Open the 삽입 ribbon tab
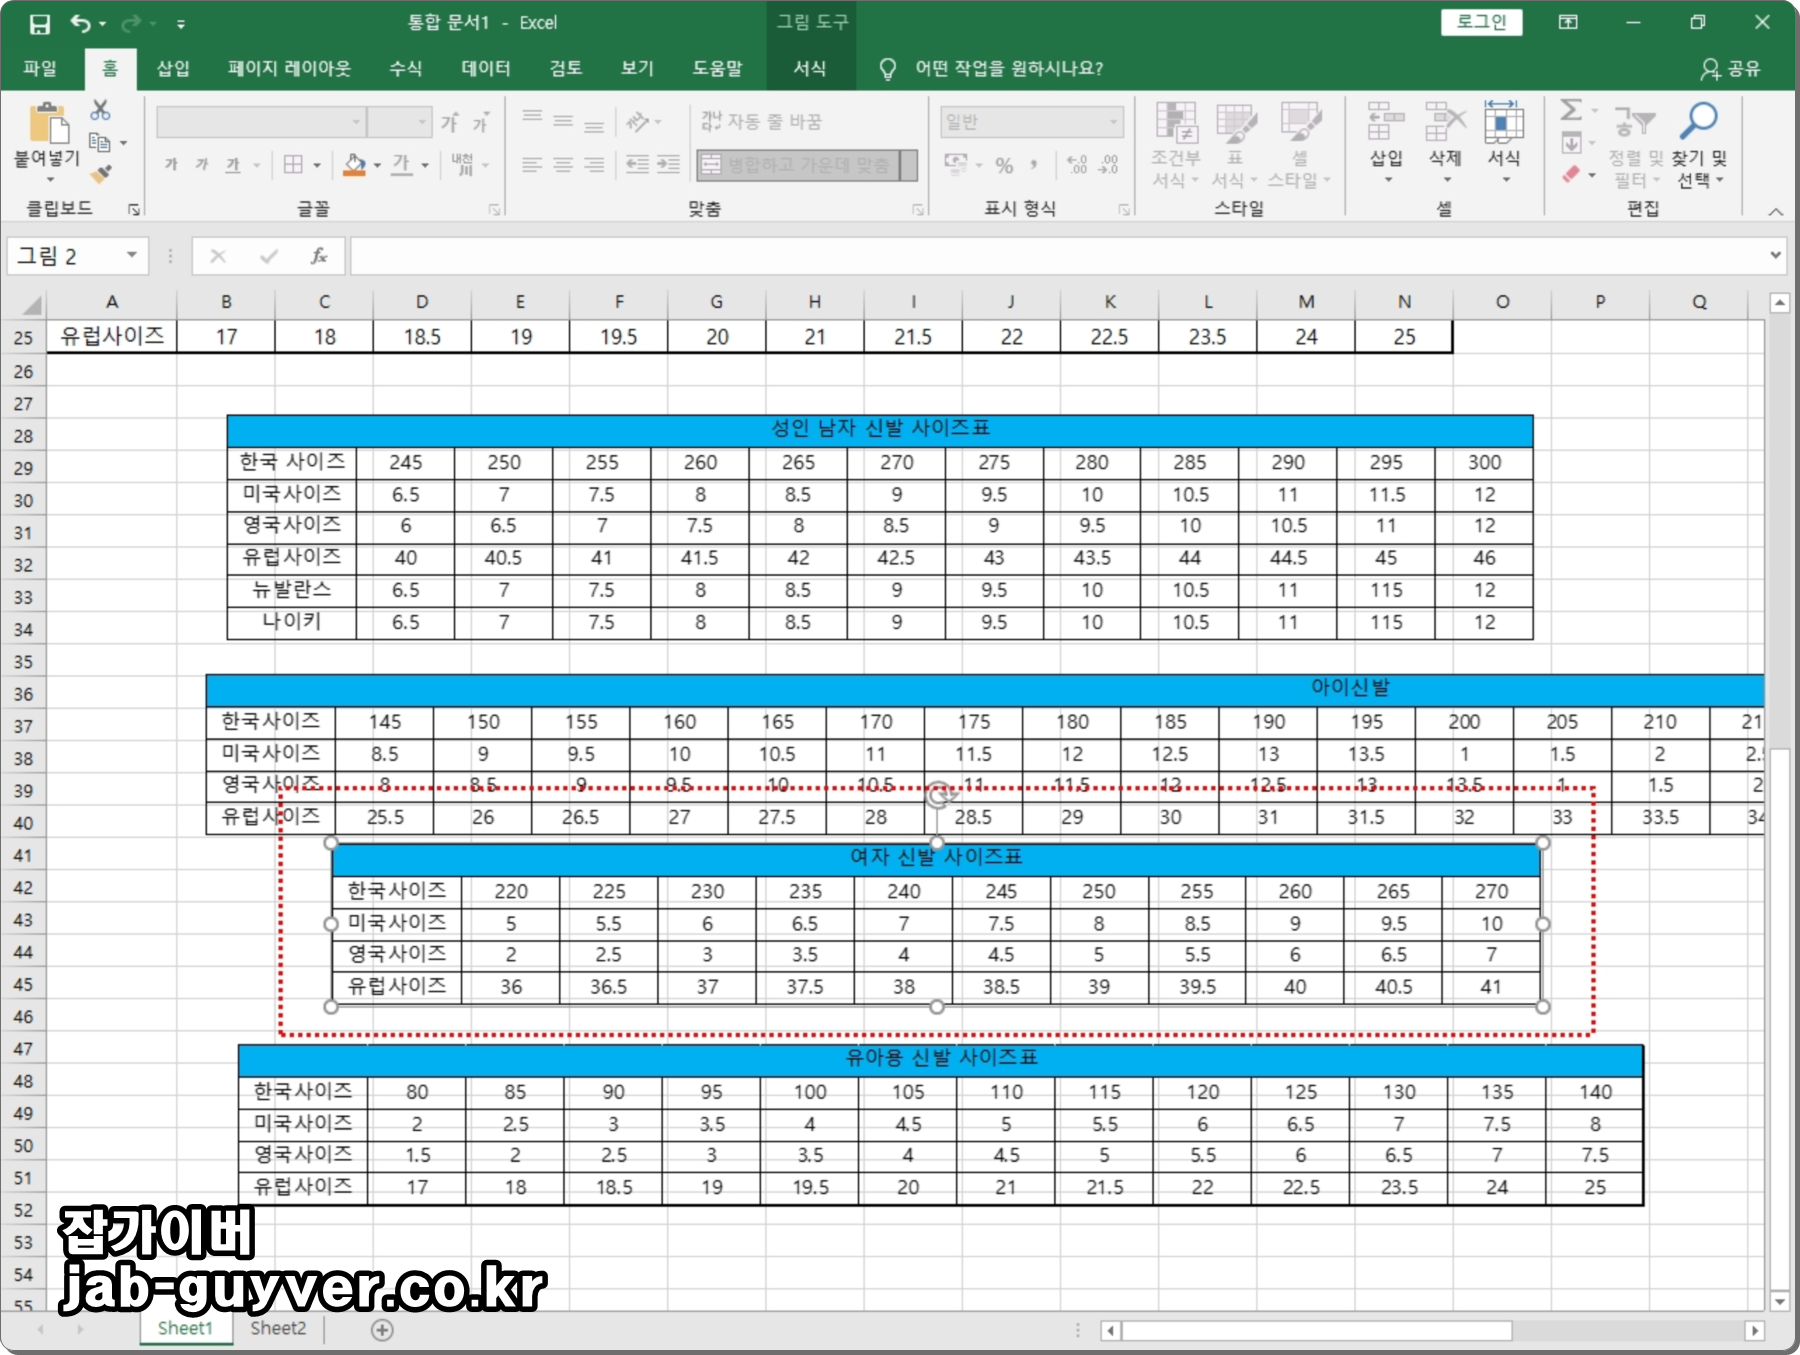 click(x=173, y=68)
